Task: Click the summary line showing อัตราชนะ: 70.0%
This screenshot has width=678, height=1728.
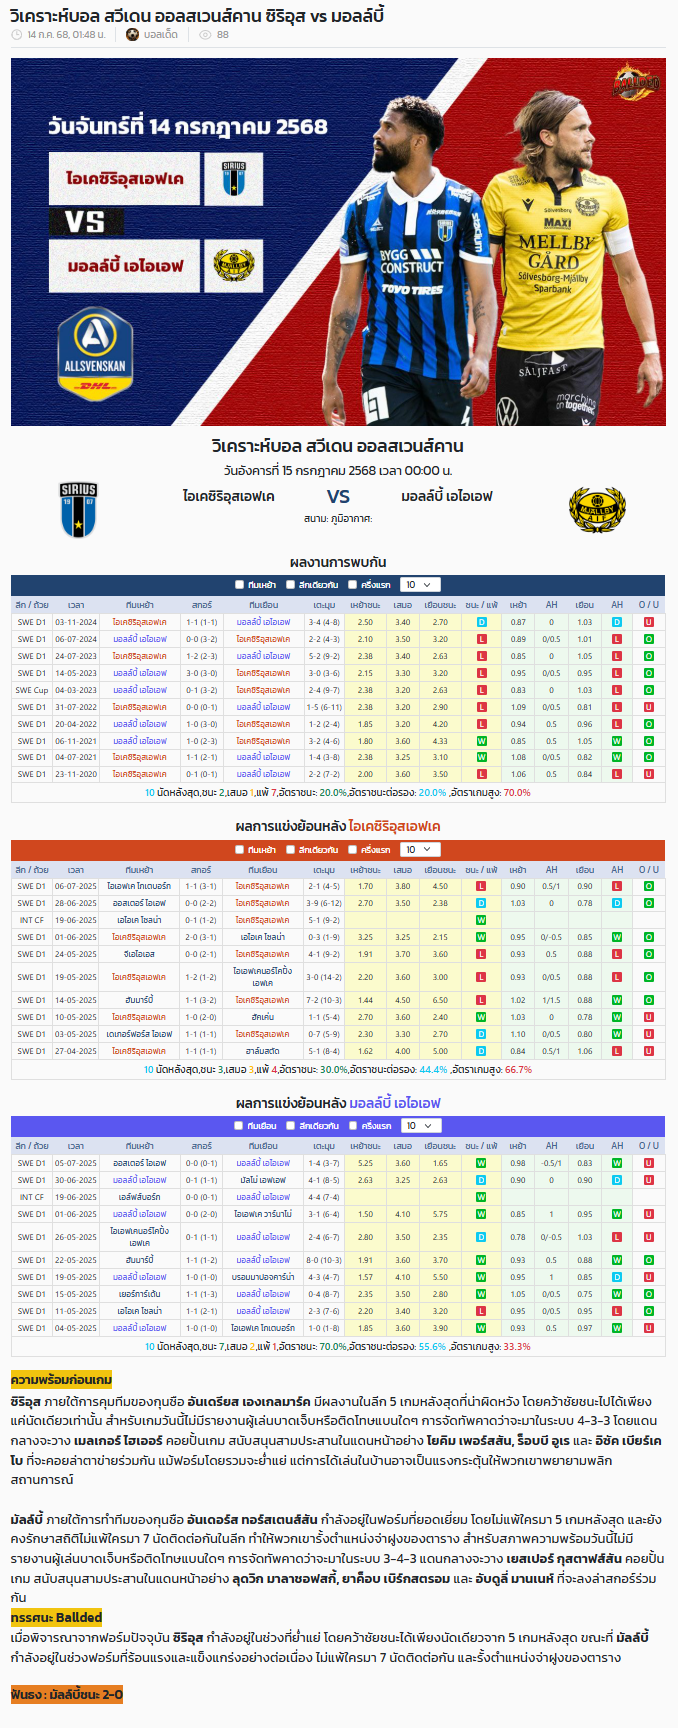Action: click(x=338, y=1346)
